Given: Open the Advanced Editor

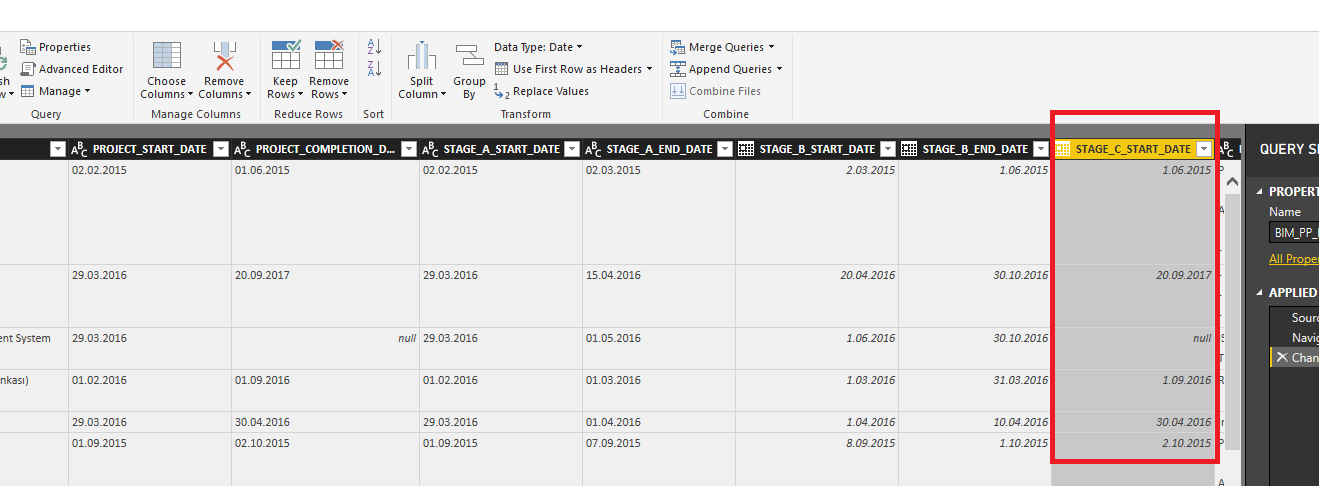Looking at the screenshot, I should (x=72, y=69).
